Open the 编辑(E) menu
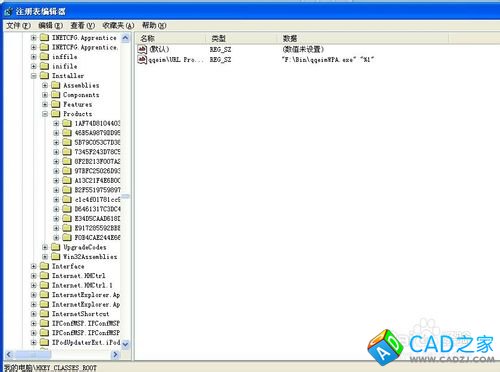This screenshot has width=500, height=372. point(50,25)
